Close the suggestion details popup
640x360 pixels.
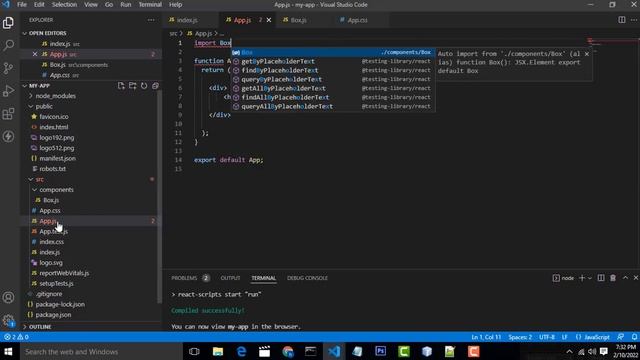click(x=587, y=54)
